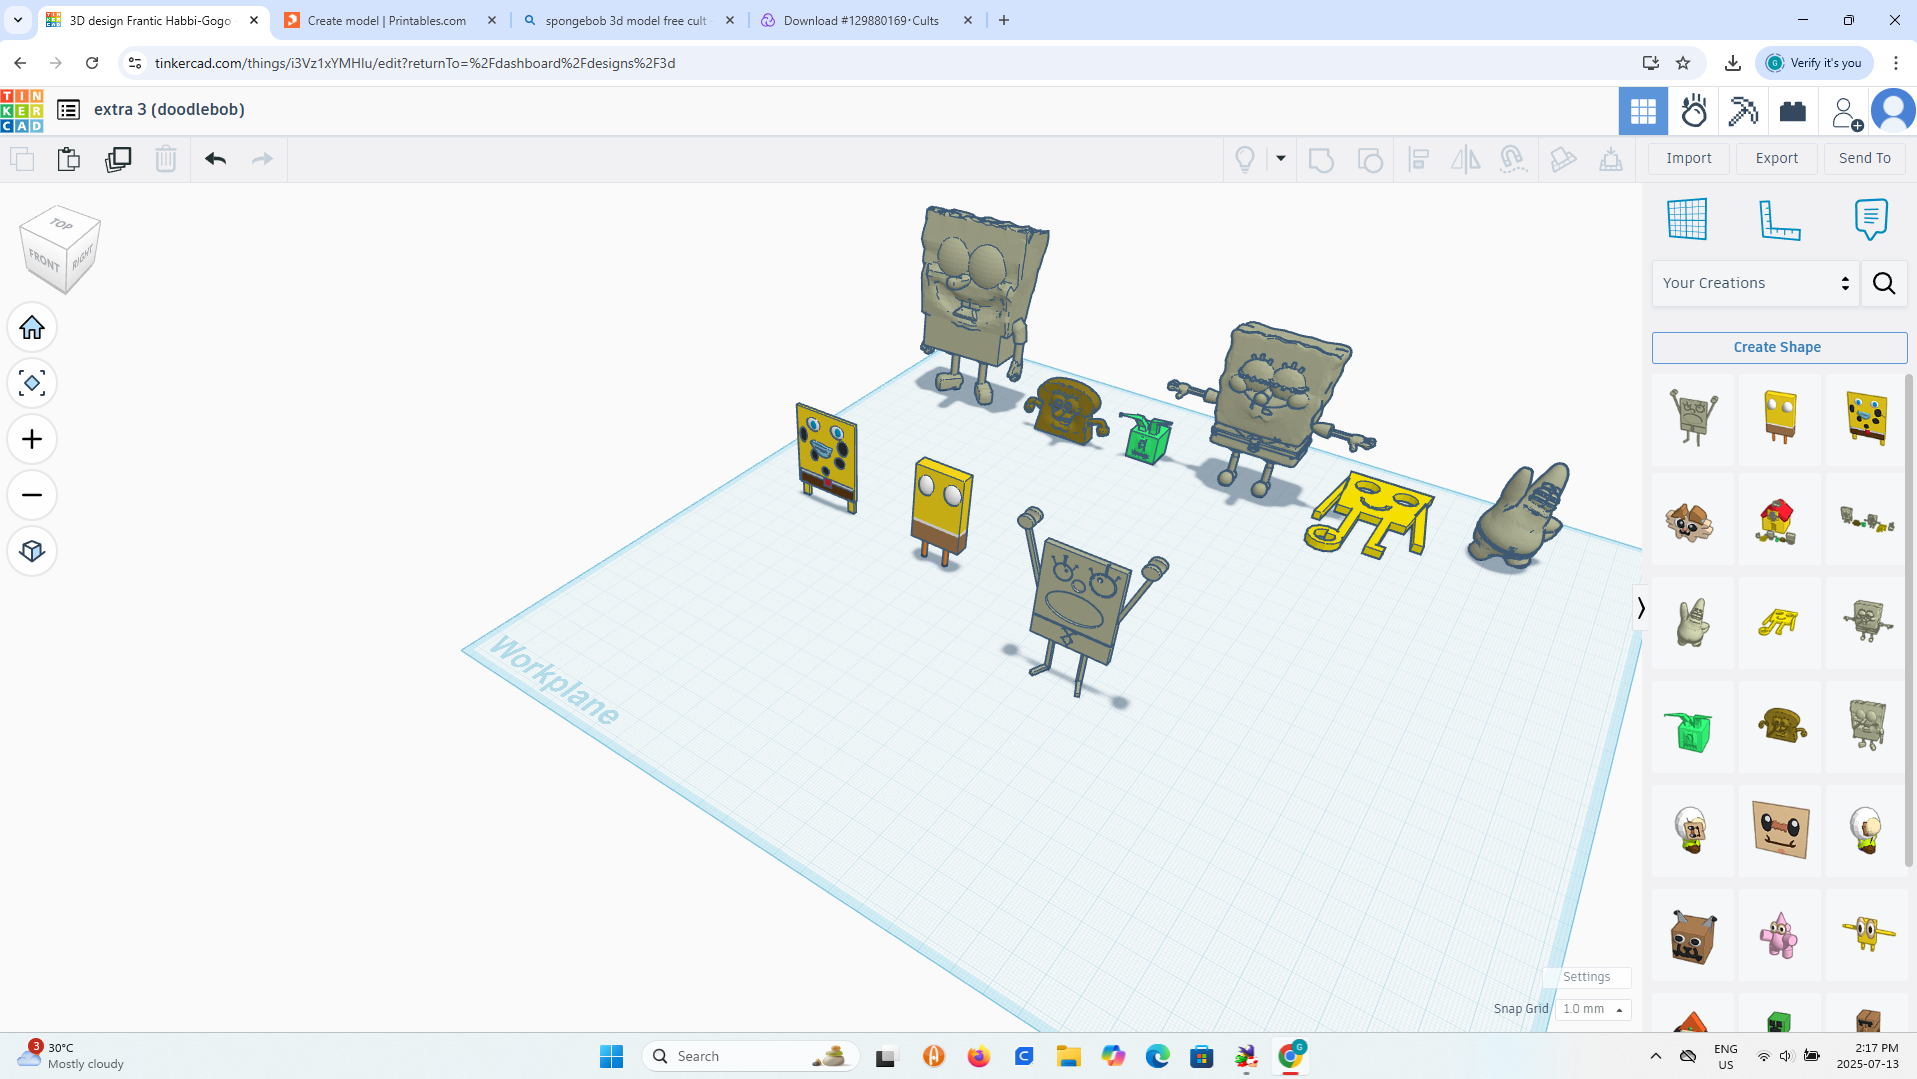
Task: Select the pink Patrick shape thumbnail
Action: 1779,935
